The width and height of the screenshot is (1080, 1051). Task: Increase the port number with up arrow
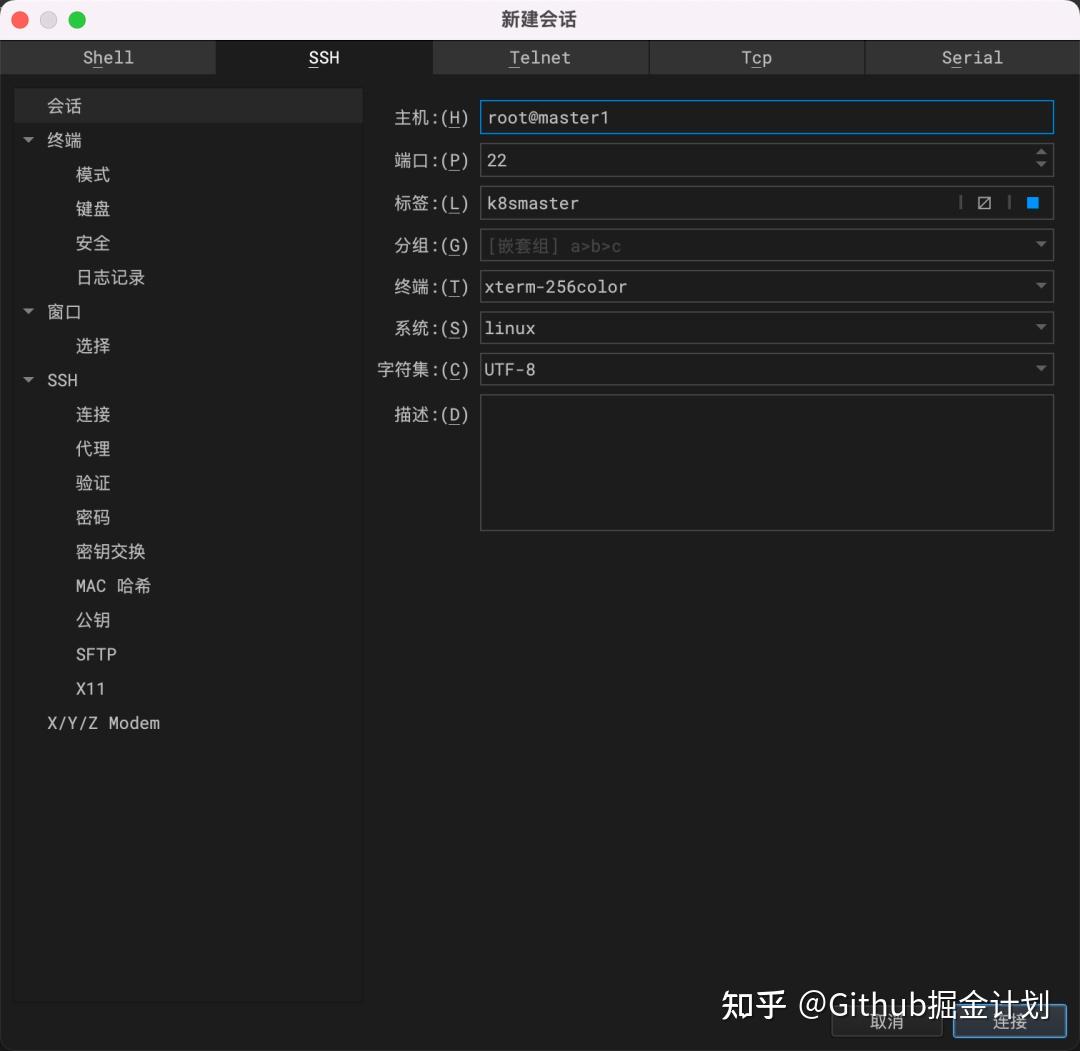[x=1041, y=152]
